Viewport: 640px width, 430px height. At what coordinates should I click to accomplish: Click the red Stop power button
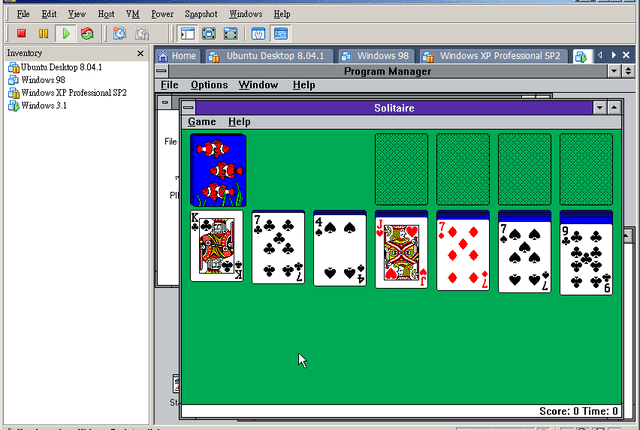pyautogui.click(x=21, y=33)
